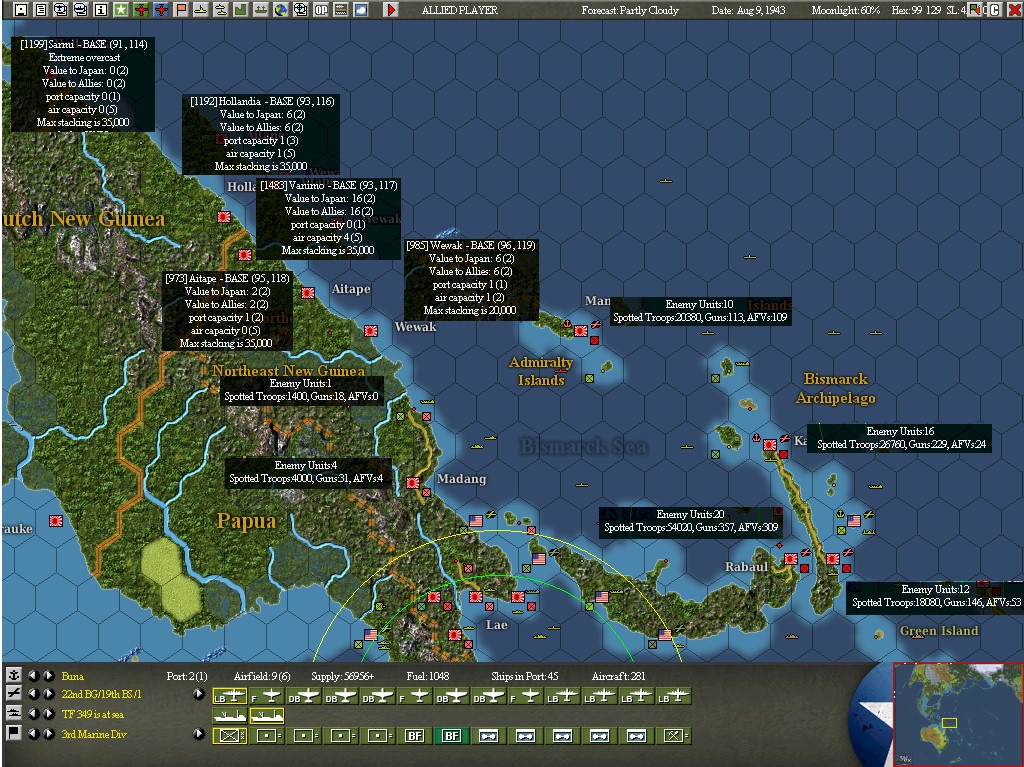
Task: Click the 'Forecast: Partly Cloudy' status text
Action: click(630, 10)
